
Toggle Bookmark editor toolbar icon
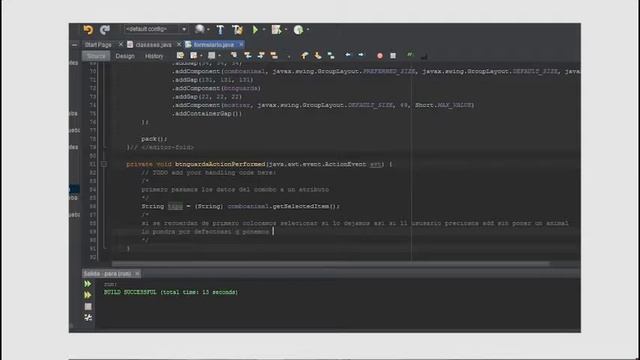click(331, 56)
